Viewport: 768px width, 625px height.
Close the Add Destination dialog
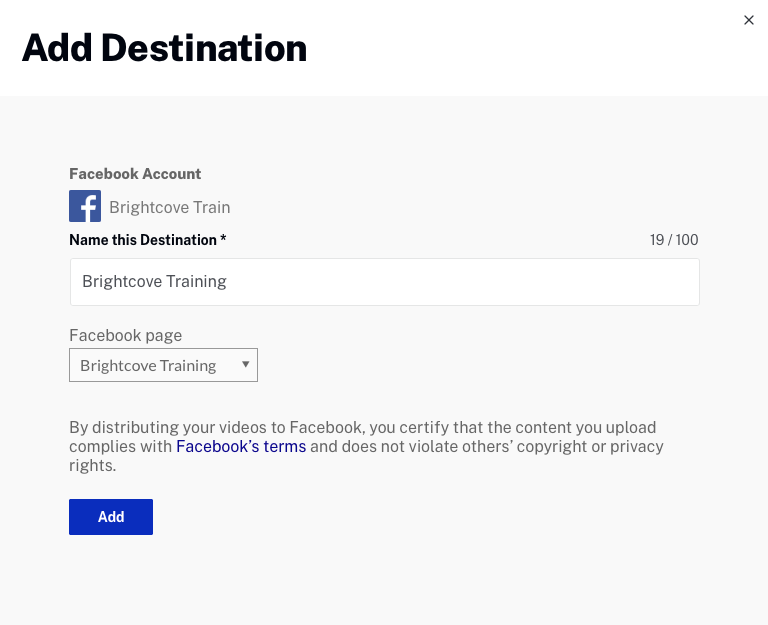point(749,20)
